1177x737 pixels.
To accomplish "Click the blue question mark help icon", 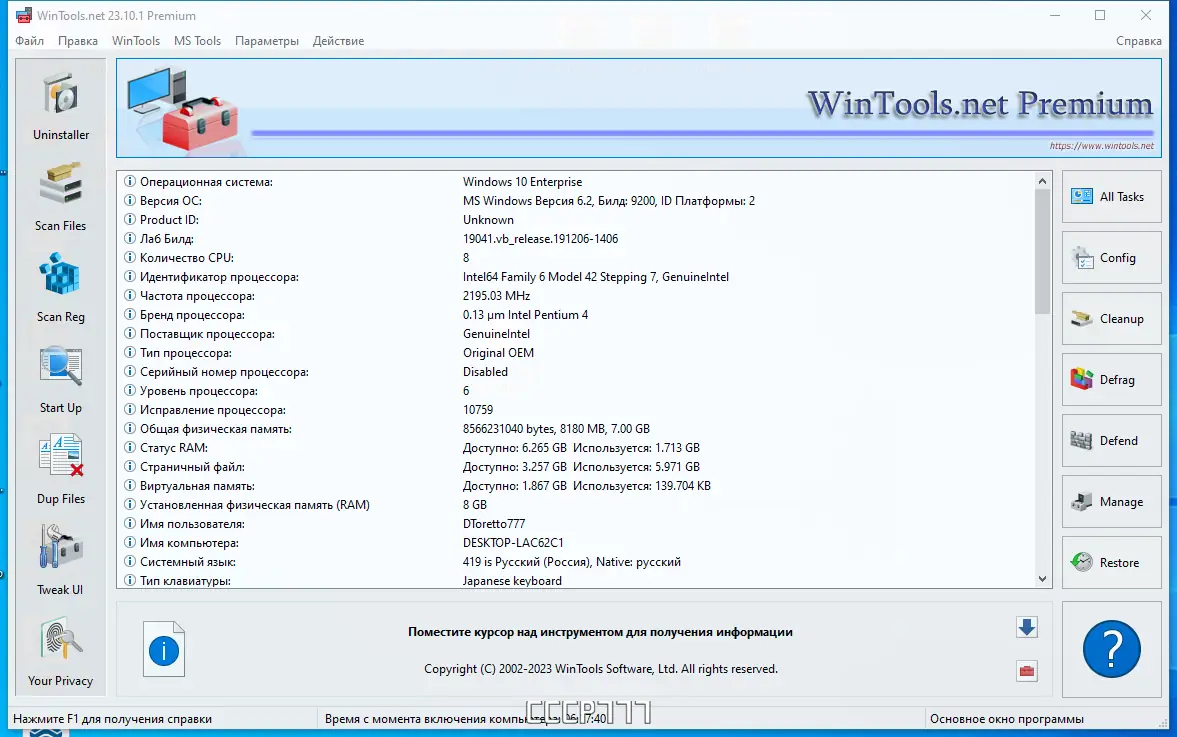I will pyautogui.click(x=1112, y=648).
